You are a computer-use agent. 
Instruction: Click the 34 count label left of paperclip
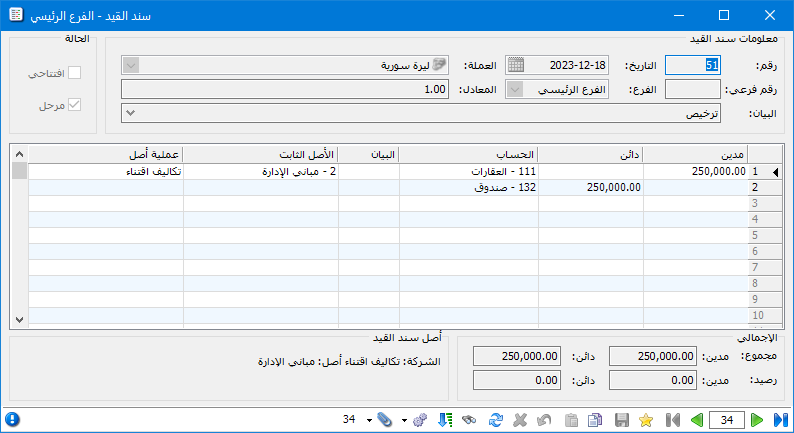point(349,419)
